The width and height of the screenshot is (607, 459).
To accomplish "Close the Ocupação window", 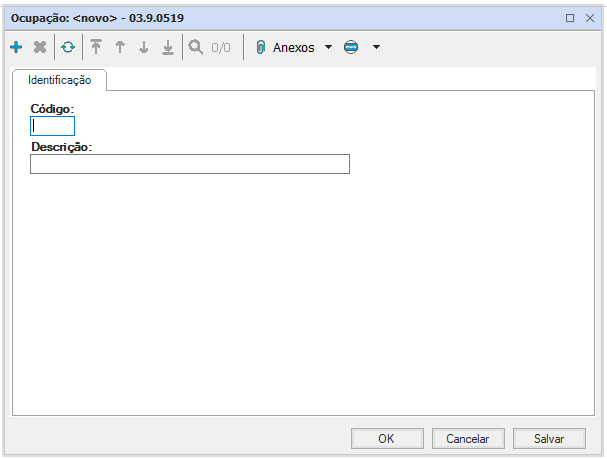I will click(589, 18).
